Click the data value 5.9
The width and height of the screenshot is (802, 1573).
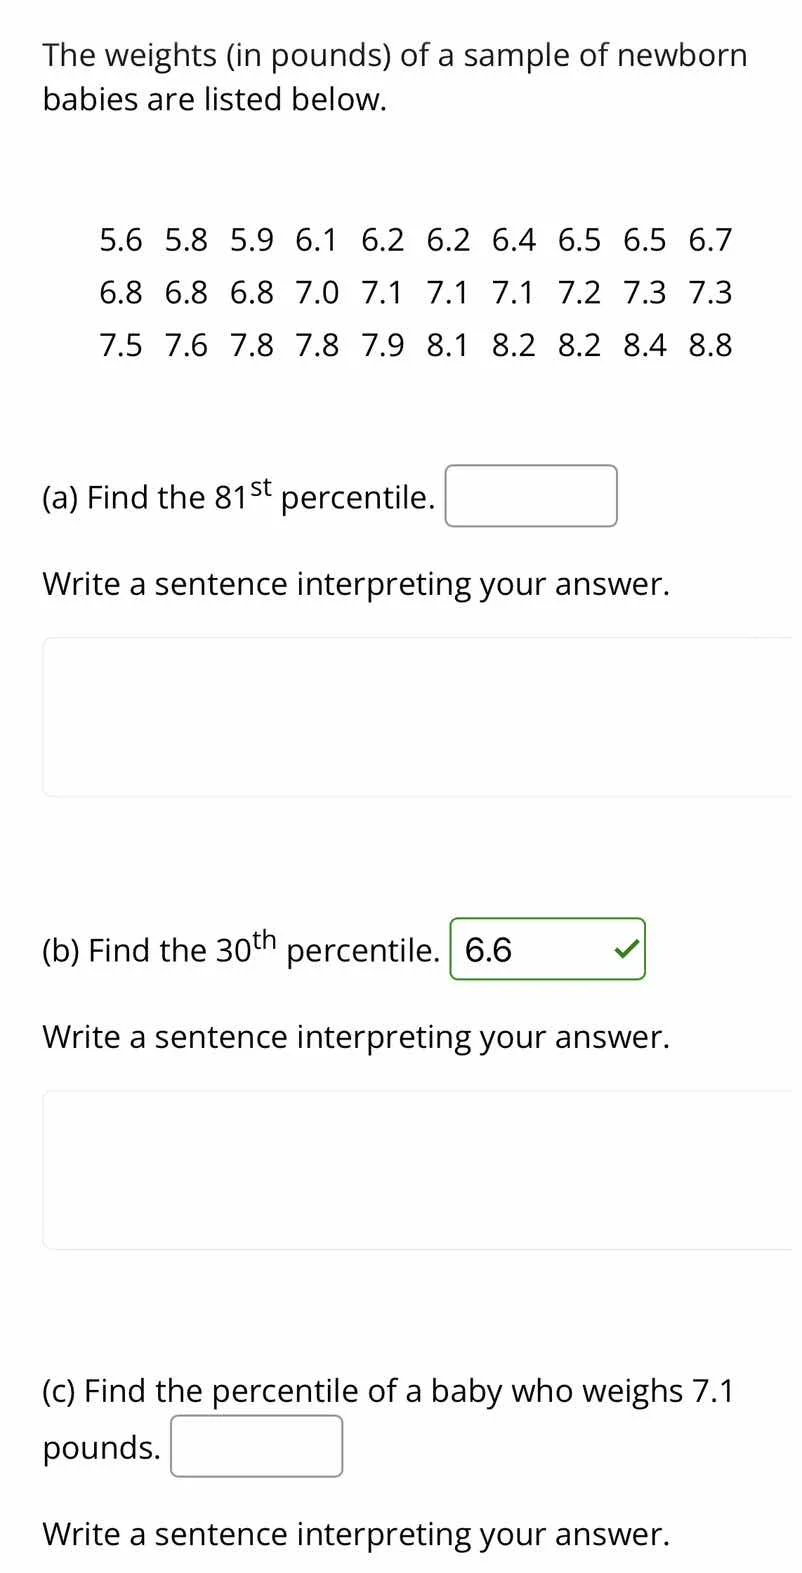pyautogui.click(x=252, y=240)
